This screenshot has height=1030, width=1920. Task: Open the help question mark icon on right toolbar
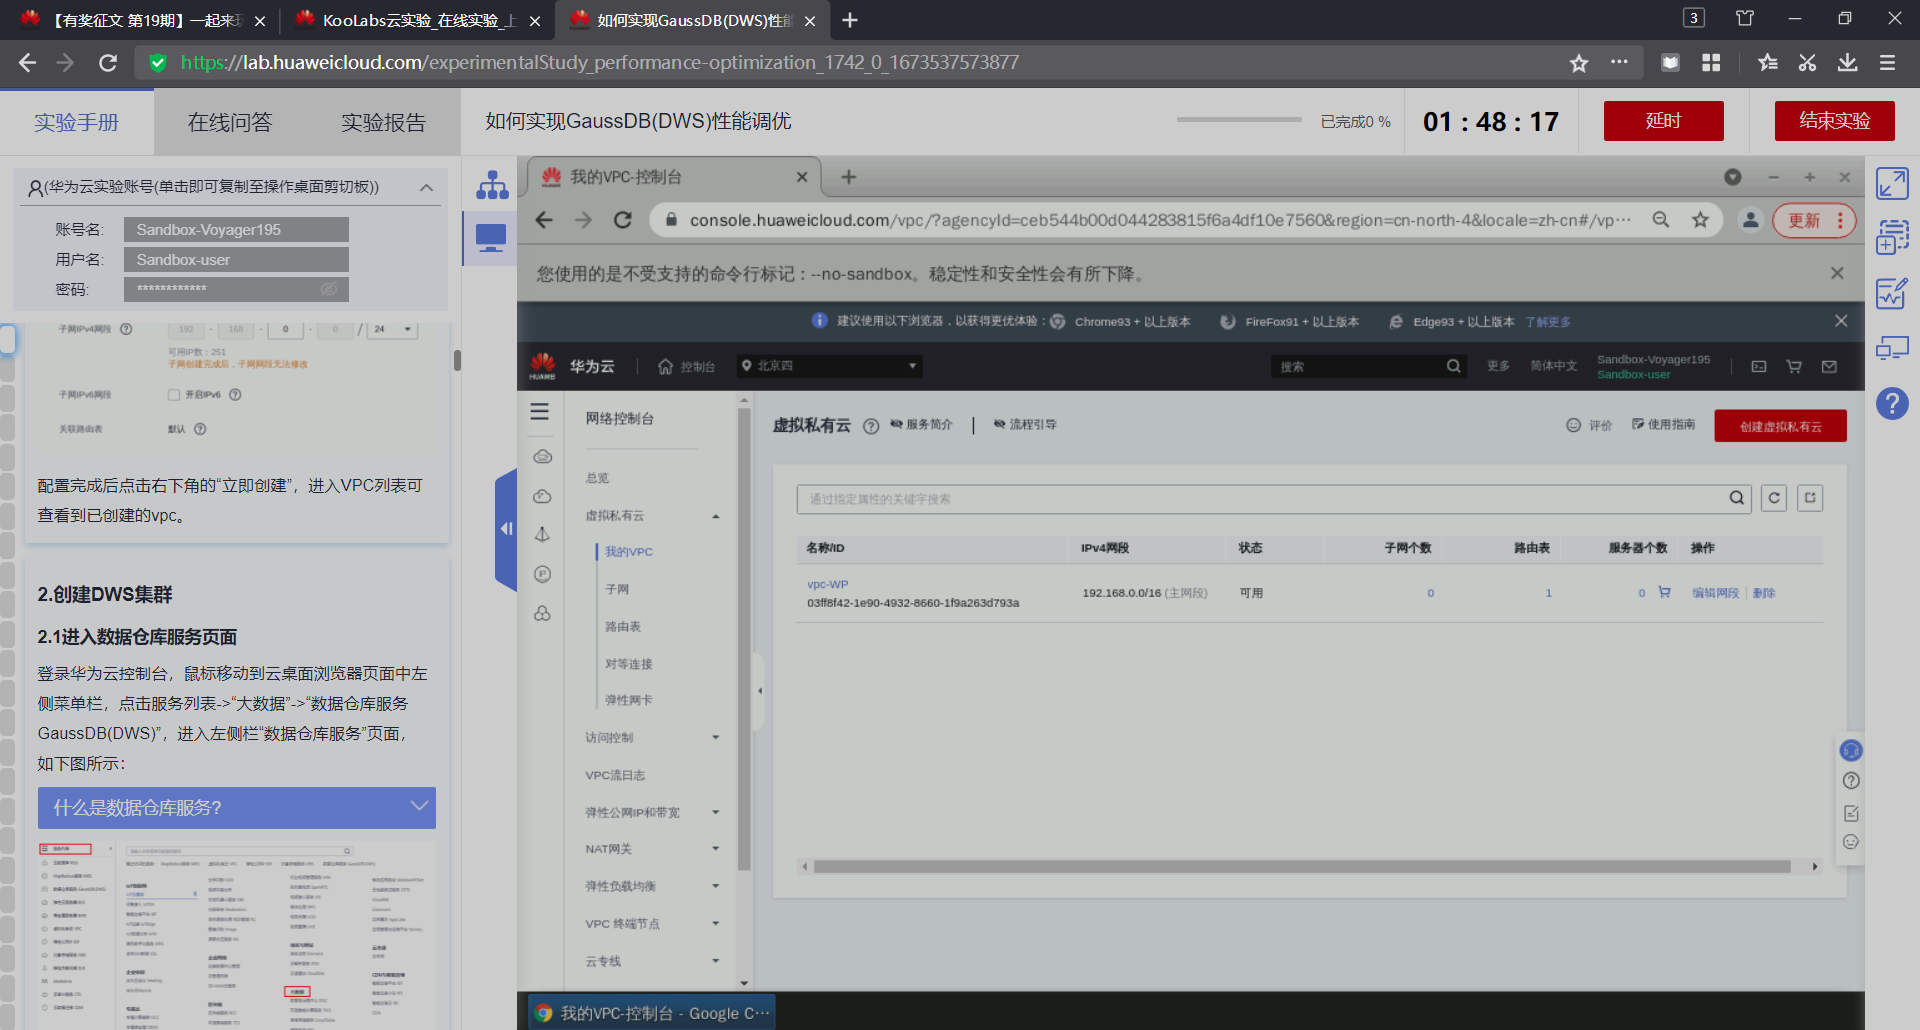(x=1892, y=404)
